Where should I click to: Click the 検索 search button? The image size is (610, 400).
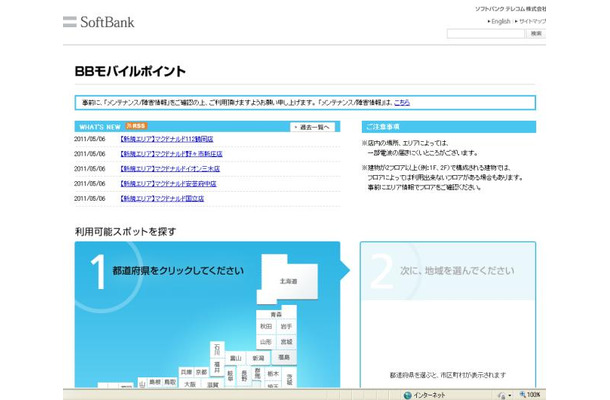[x=536, y=34]
